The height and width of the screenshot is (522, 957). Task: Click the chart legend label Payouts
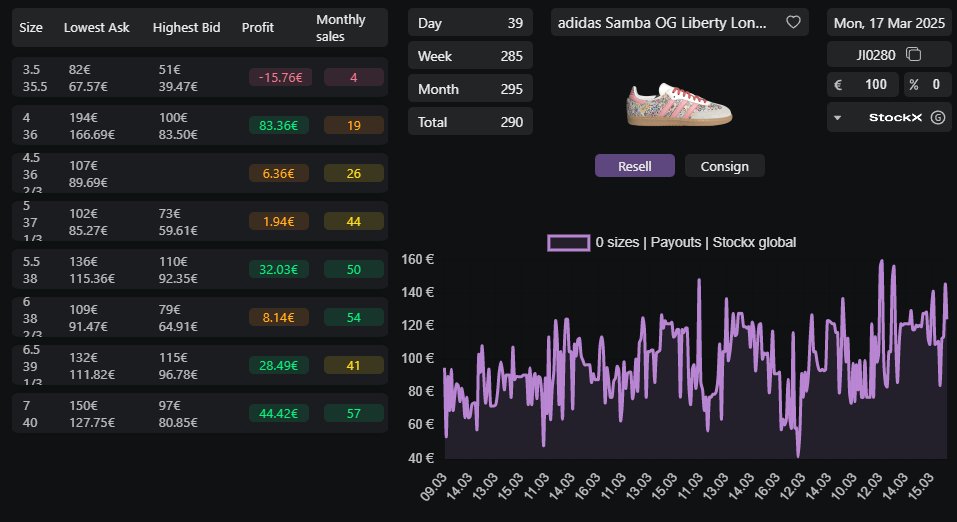pos(676,242)
